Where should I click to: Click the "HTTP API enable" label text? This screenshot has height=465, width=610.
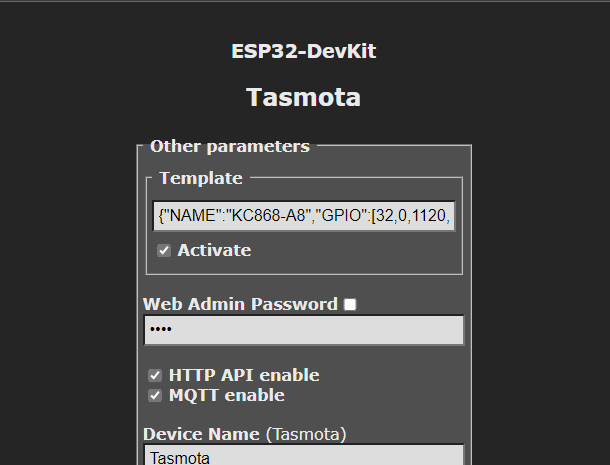click(244, 375)
